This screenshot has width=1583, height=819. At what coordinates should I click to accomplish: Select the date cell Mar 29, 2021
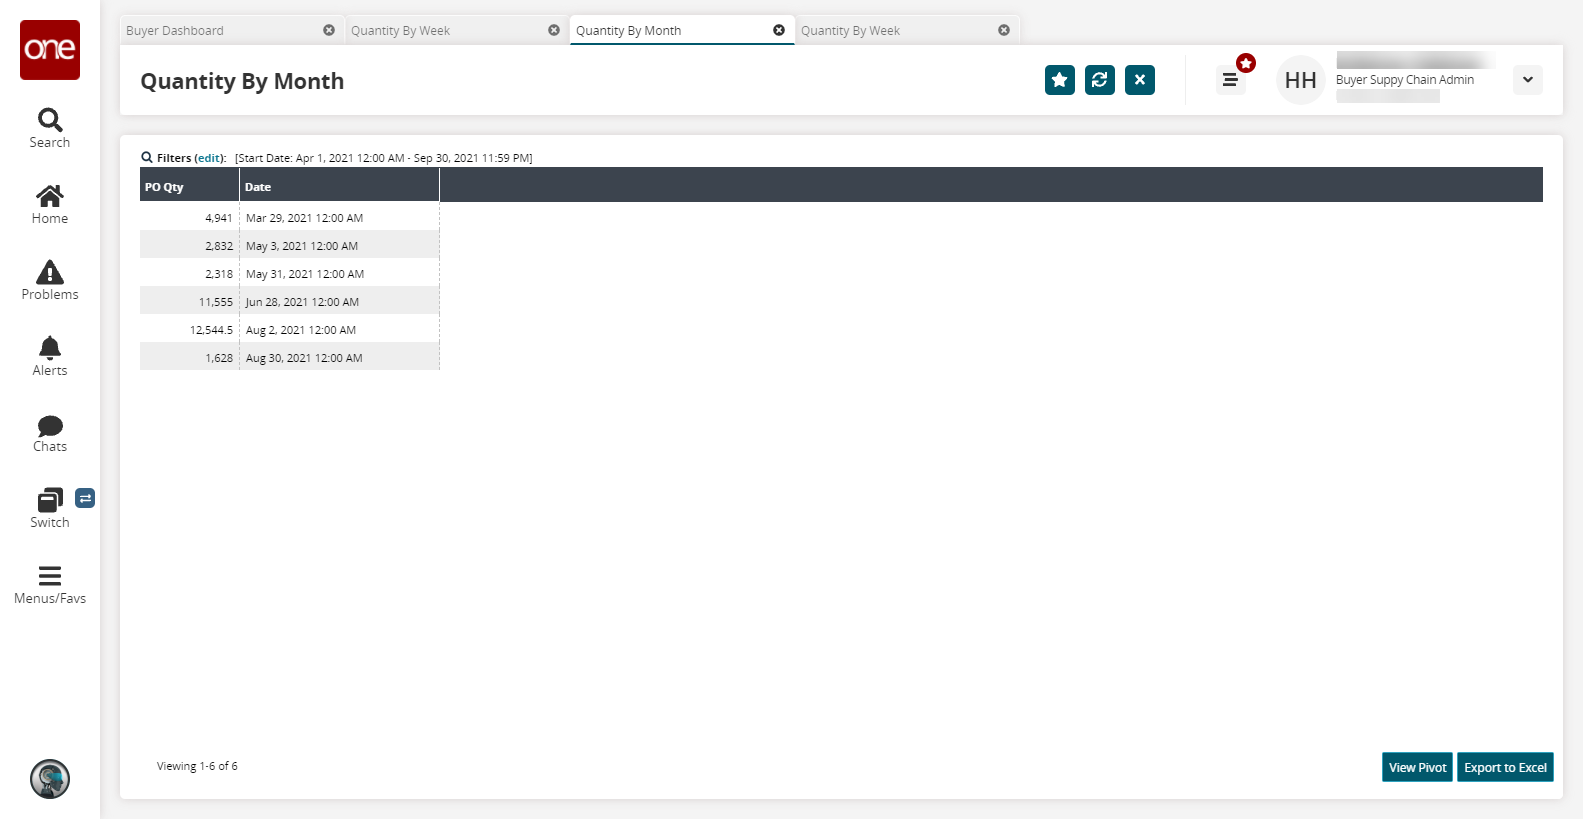click(x=340, y=218)
